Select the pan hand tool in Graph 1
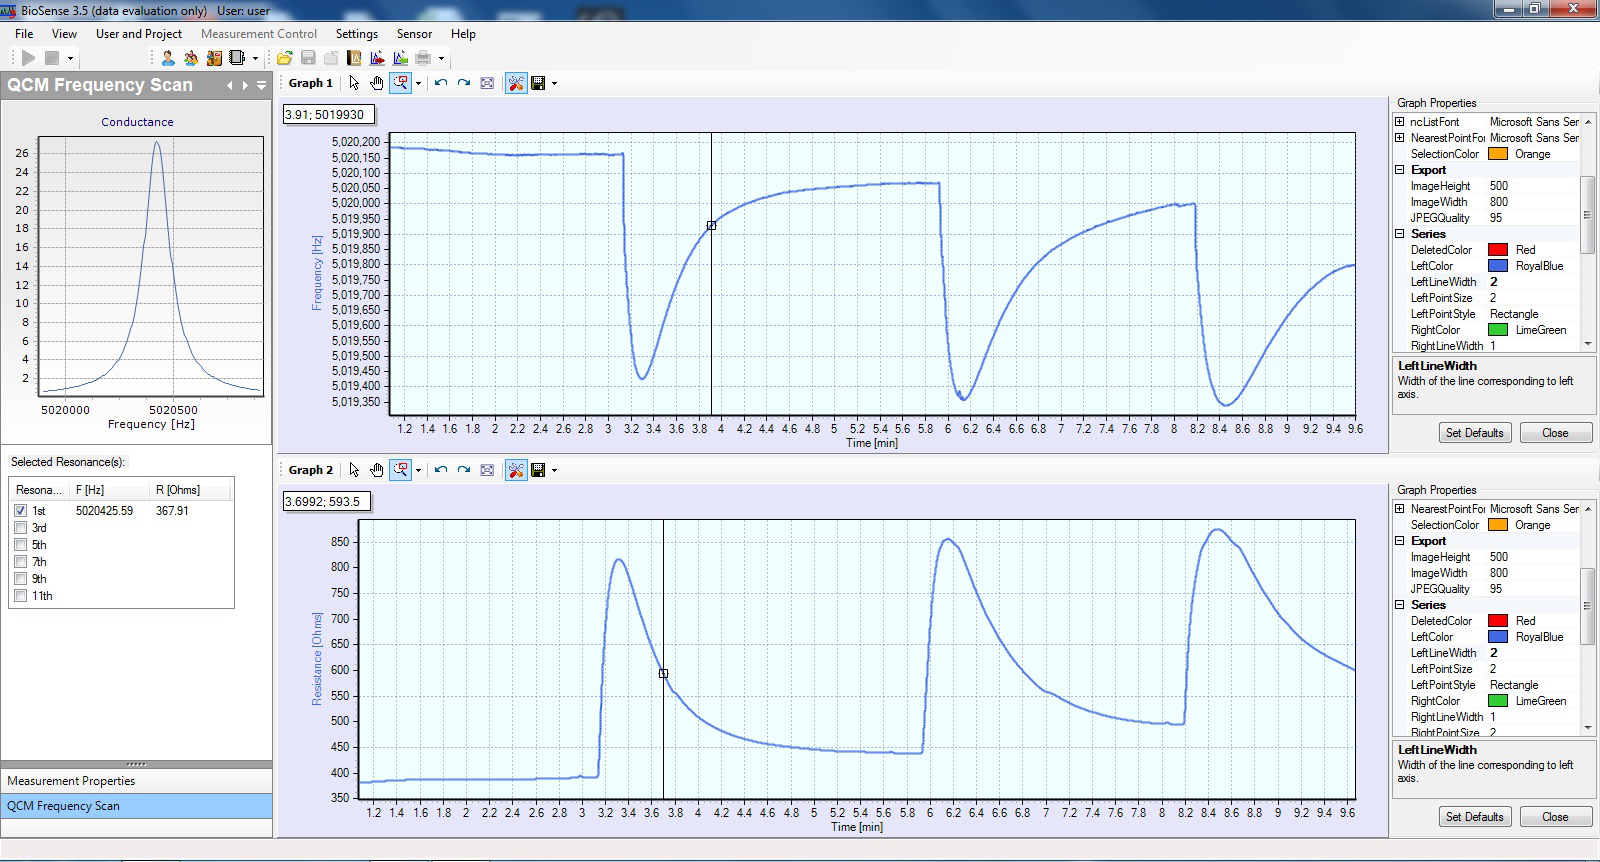 tap(377, 83)
